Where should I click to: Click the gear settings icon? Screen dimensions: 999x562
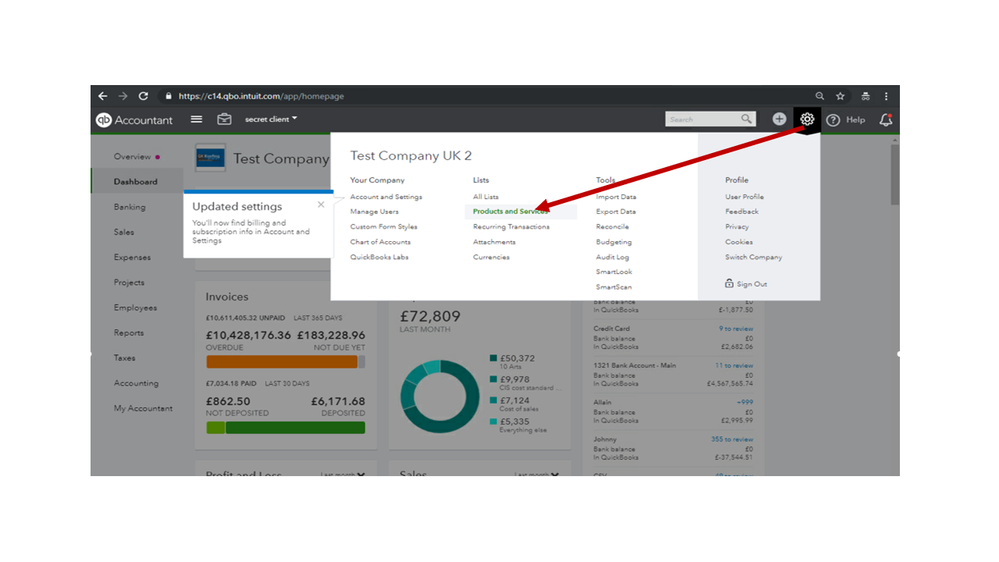tap(807, 119)
